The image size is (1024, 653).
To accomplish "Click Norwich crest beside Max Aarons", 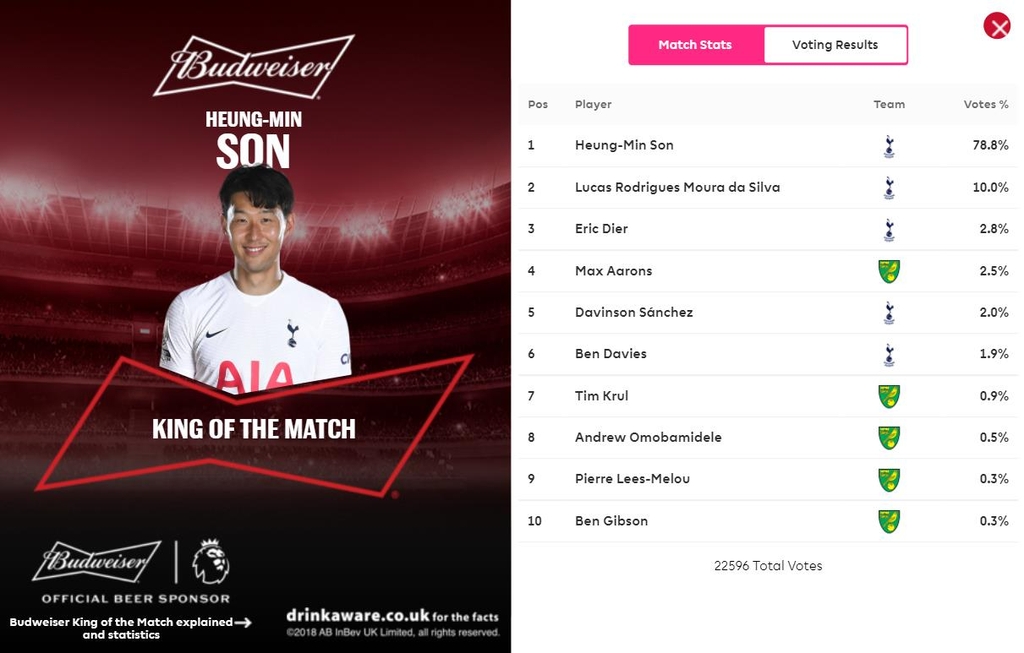I will 889,271.
